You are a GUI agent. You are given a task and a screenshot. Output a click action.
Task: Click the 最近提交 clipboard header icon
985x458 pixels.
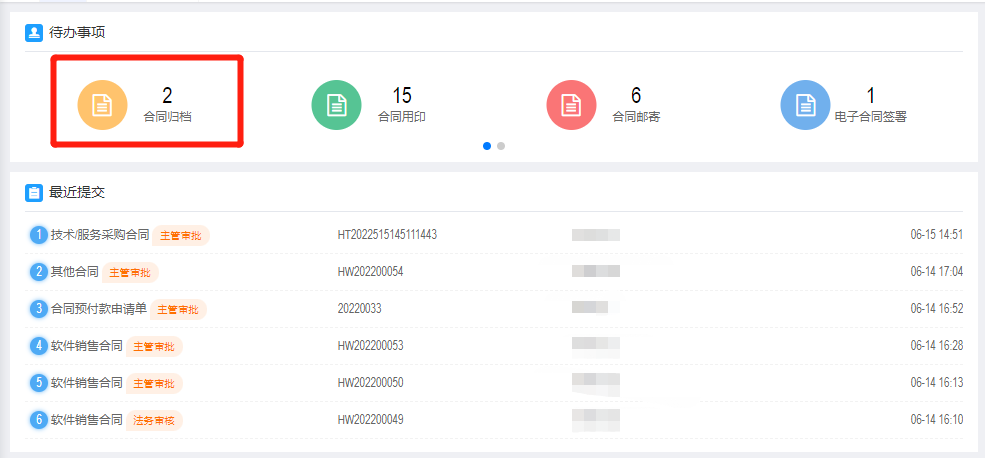(x=33, y=193)
